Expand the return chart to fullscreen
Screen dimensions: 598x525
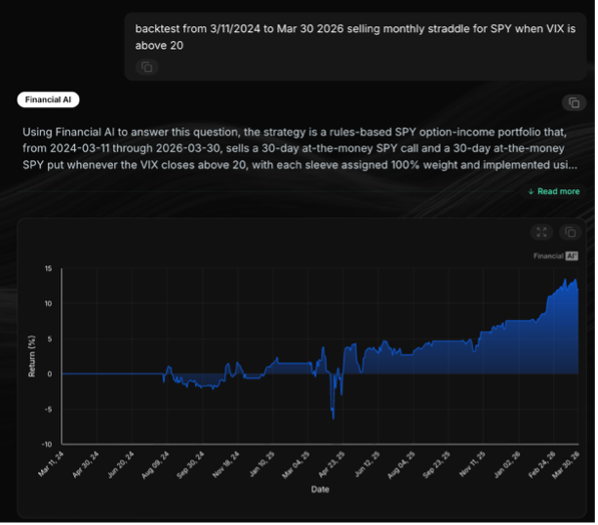(542, 232)
